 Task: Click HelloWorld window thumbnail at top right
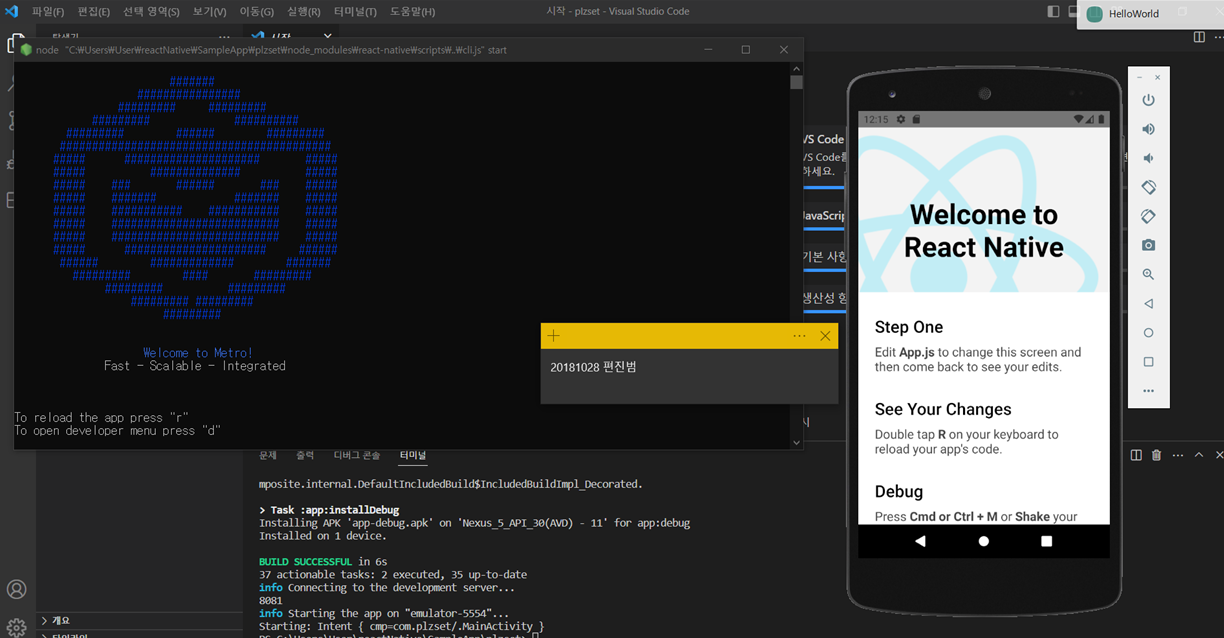click(x=1150, y=14)
